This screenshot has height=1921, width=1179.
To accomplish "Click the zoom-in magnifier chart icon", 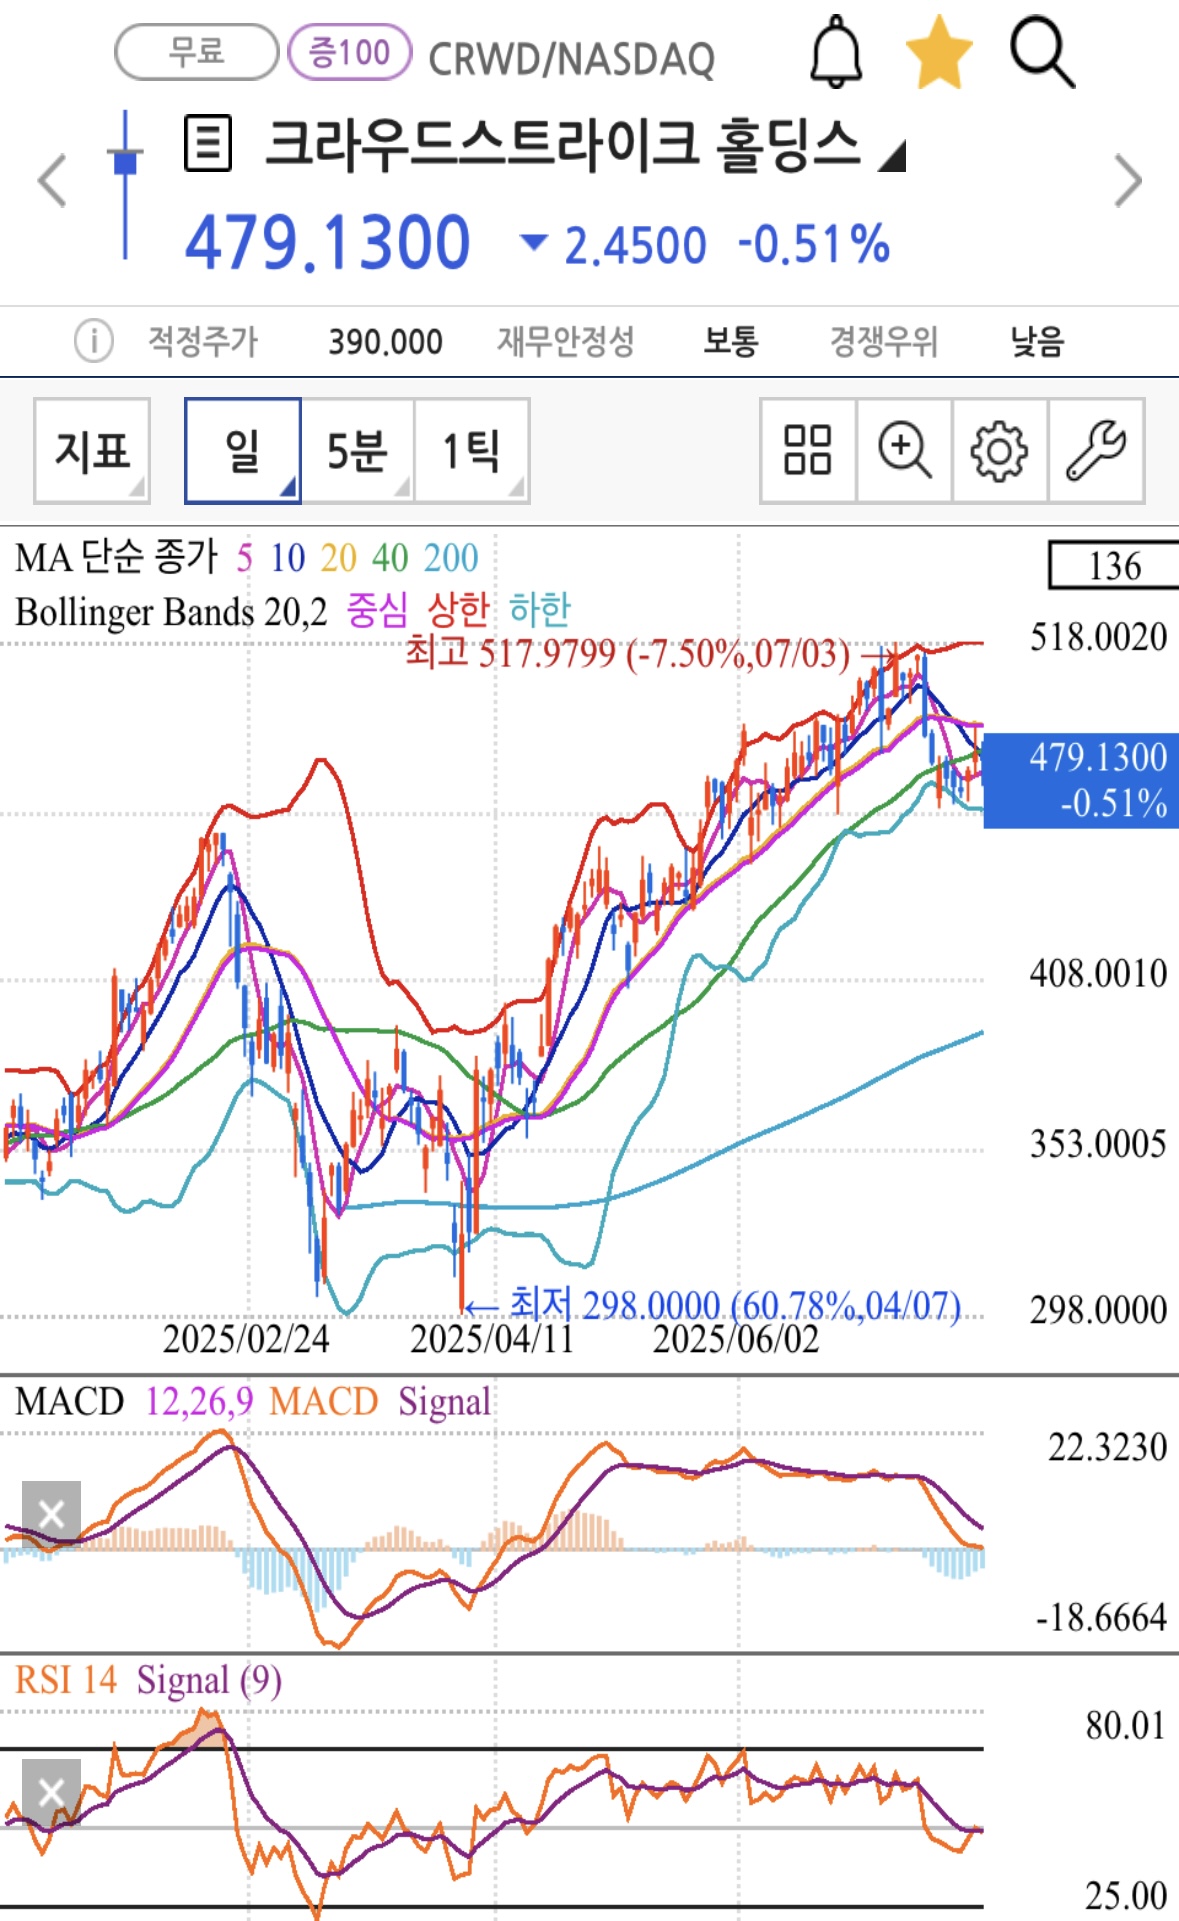I will point(904,450).
